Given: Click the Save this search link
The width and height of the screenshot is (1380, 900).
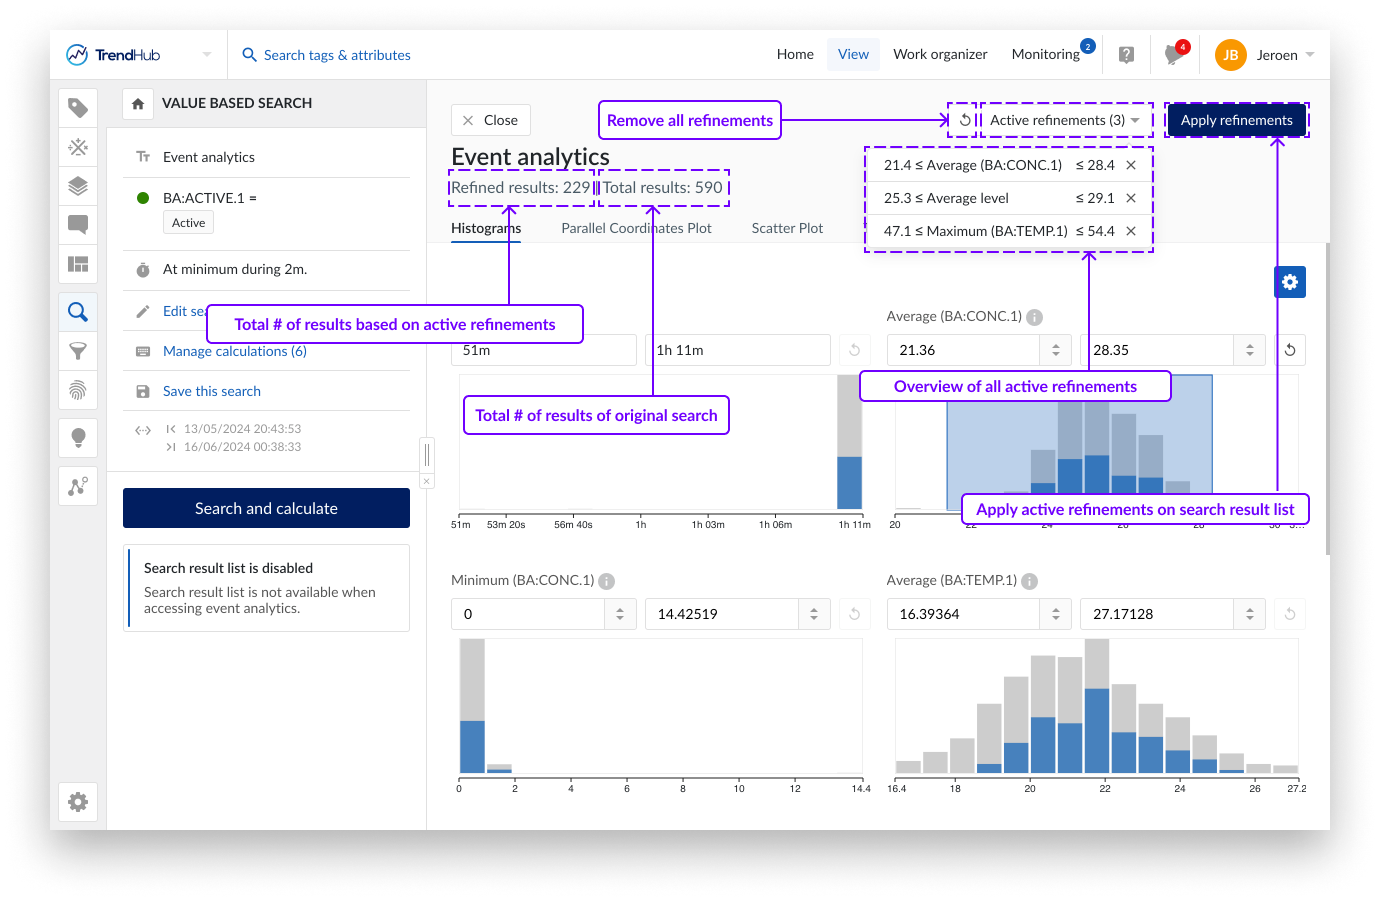Looking at the screenshot, I should pos(212,391).
